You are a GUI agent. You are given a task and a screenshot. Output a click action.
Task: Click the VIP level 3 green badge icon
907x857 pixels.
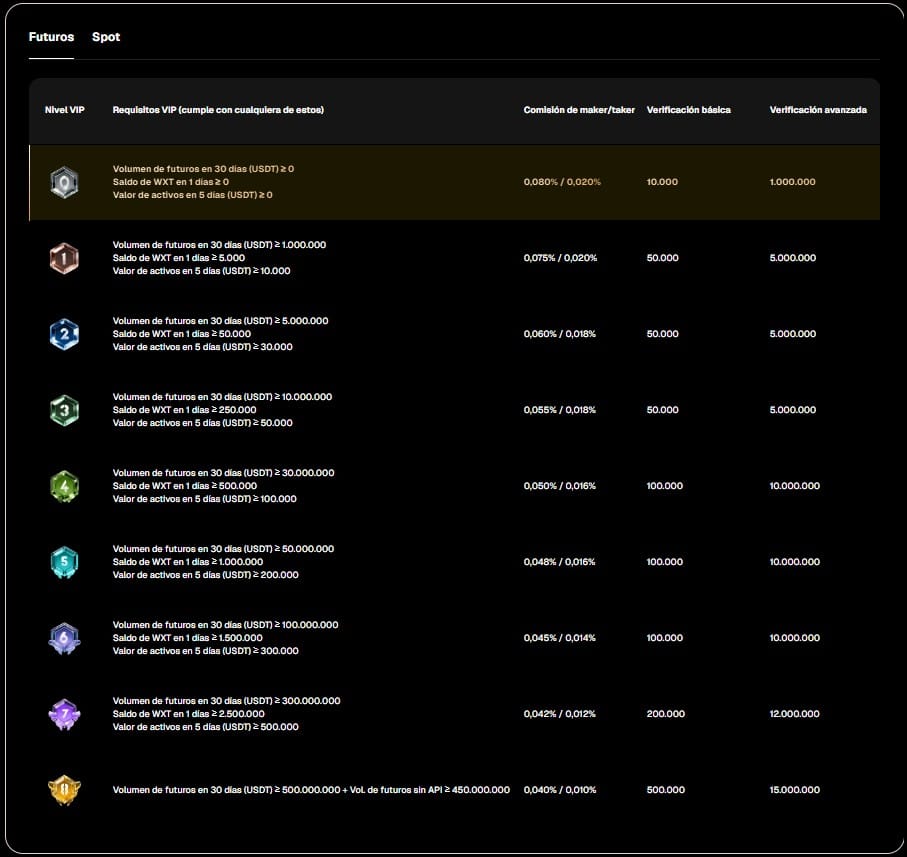pos(64,410)
